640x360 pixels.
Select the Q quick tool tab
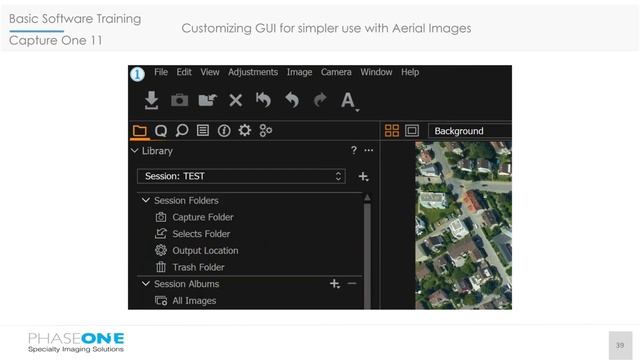pyautogui.click(x=161, y=131)
